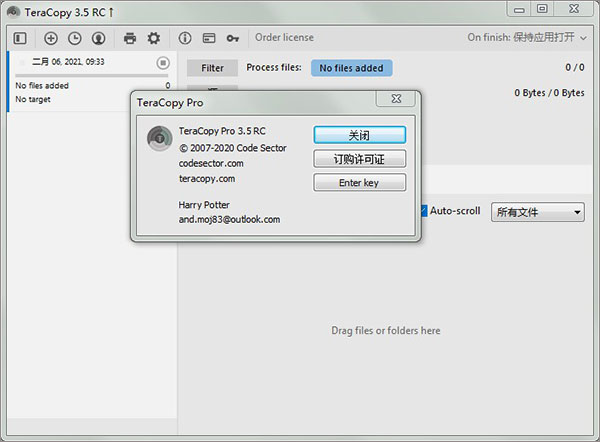This screenshot has width=600, height=442.
Task: Click the teracopy.com link
Action: pos(207,179)
